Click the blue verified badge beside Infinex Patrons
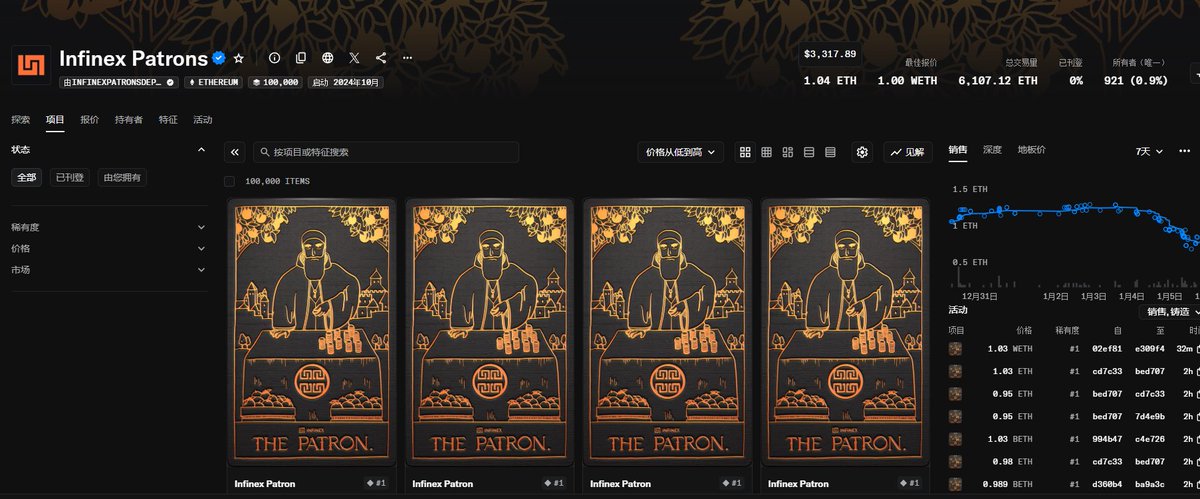Screen dimensions: 1200x499 [218, 58]
